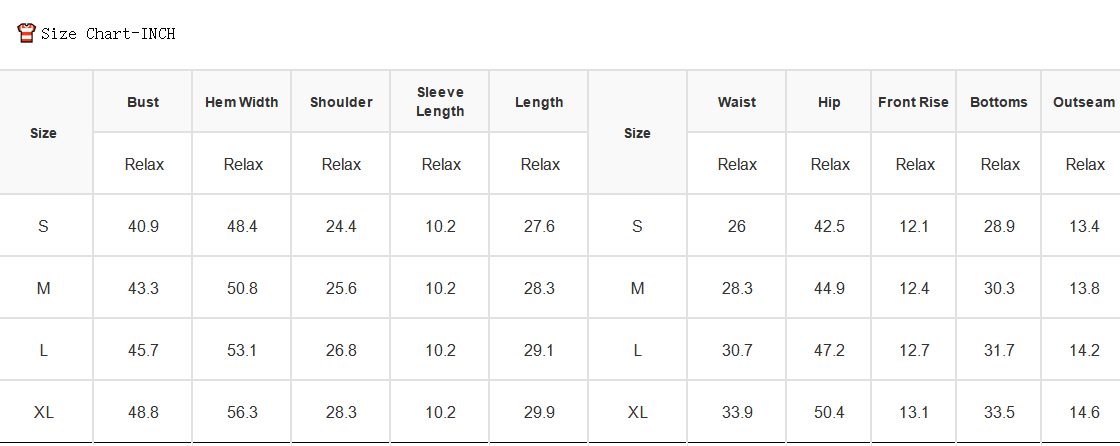The image size is (1120, 446).
Task: Select the Outseam column header
Action: [1084, 101]
